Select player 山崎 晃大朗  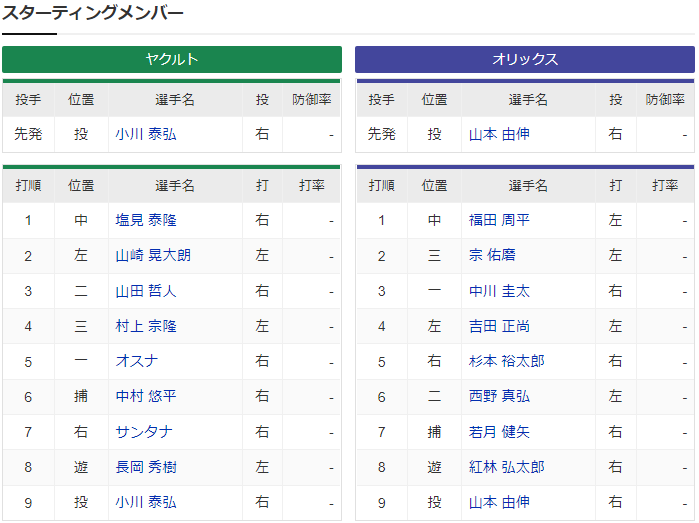pyautogui.click(x=153, y=256)
